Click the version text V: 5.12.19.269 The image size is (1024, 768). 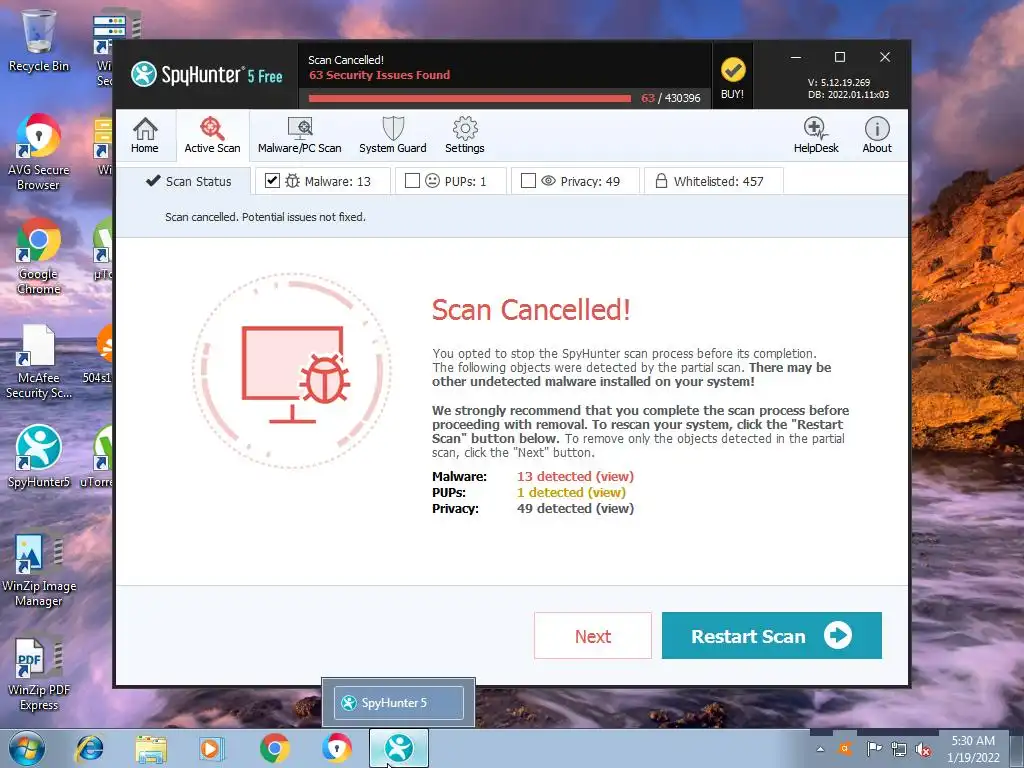[x=839, y=83]
